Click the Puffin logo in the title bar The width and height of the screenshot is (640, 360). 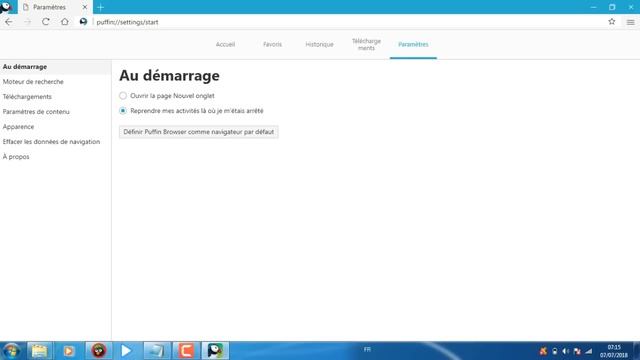(7, 7)
